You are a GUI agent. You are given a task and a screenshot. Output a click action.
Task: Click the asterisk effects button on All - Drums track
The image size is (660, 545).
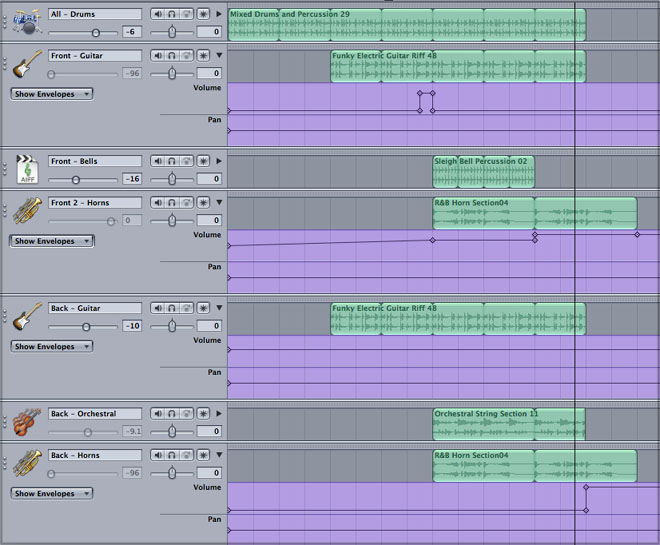click(x=204, y=14)
